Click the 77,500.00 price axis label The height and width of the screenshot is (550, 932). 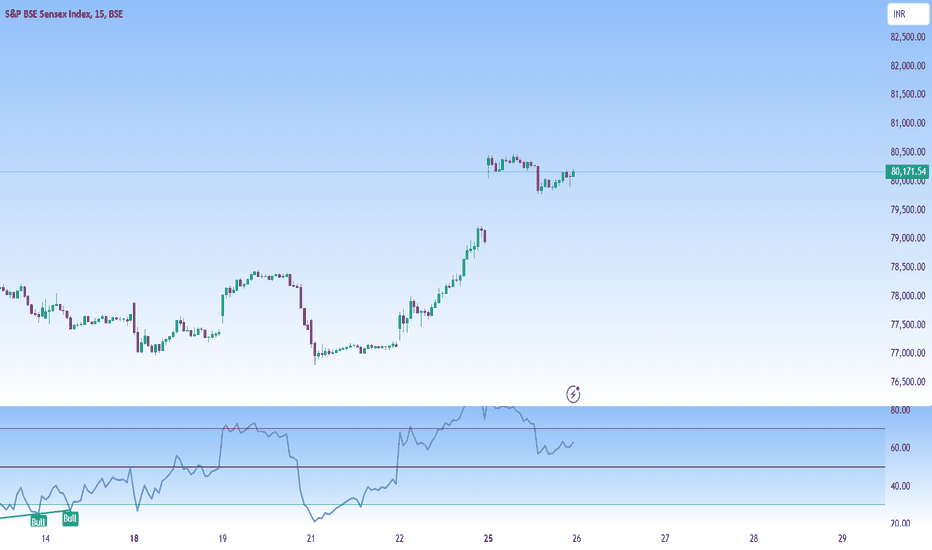pyautogui.click(x=908, y=325)
